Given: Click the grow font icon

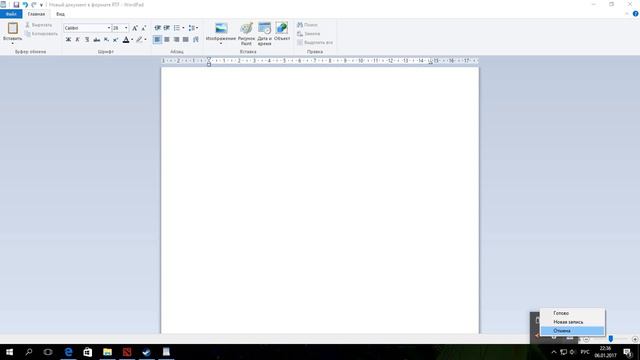Looking at the screenshot, I should pyautogui.click(x=135, y=28).
